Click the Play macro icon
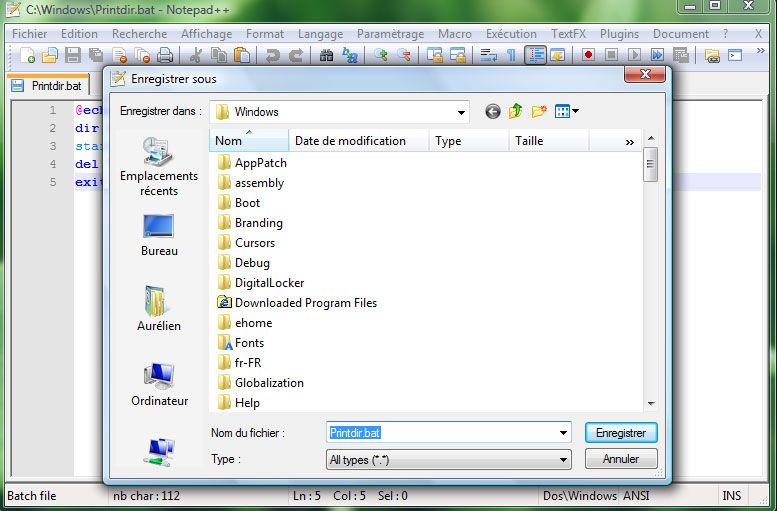The height and width of the screenshot is (511, 777). tap(634, 55)
